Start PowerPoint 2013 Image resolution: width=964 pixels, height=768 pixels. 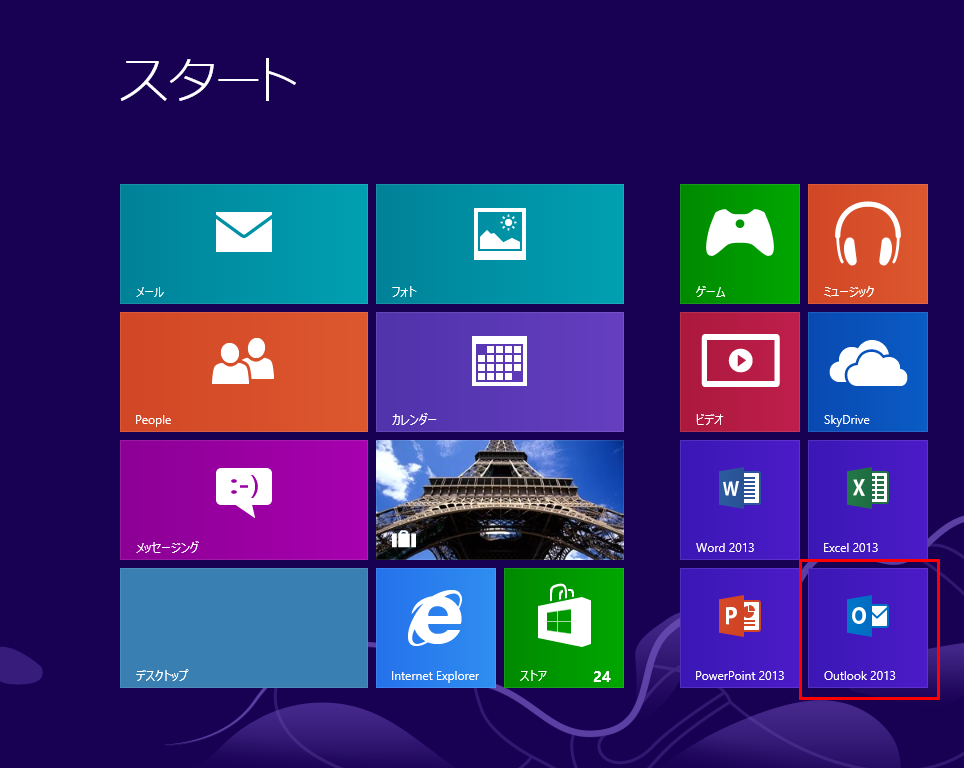coord(740,628)
